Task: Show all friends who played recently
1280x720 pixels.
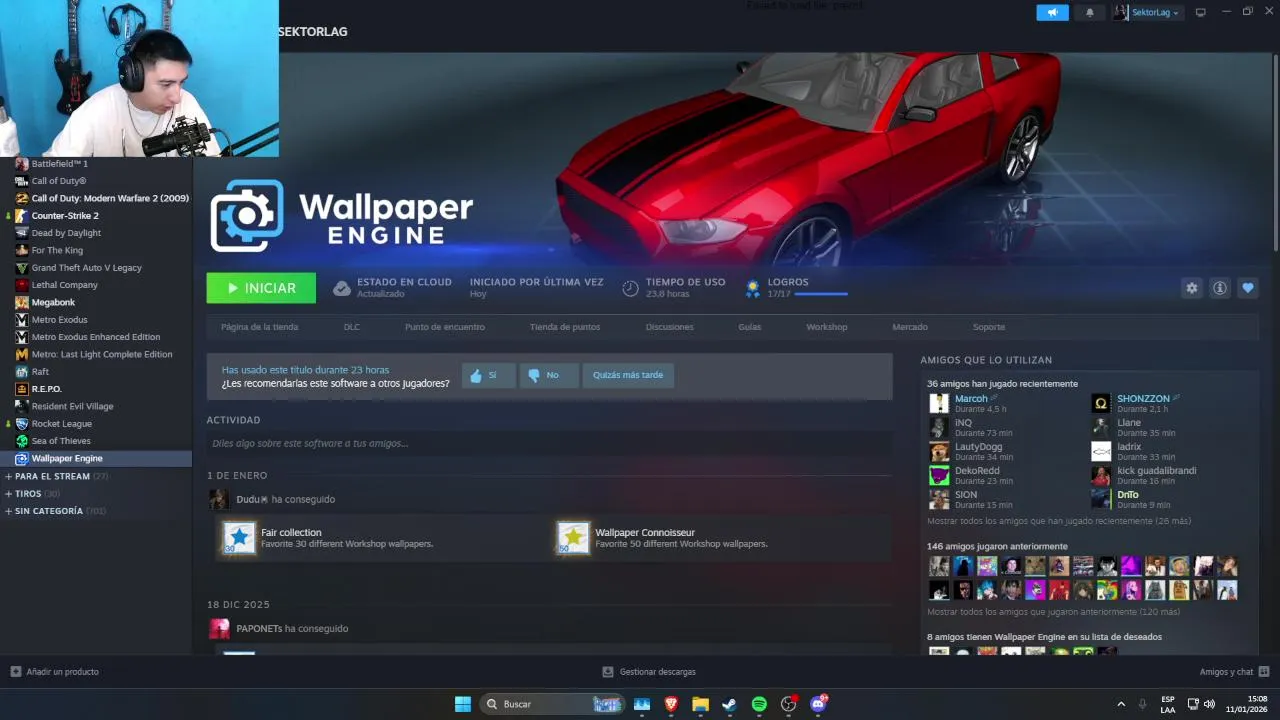Action: (x=1059, y=521)
